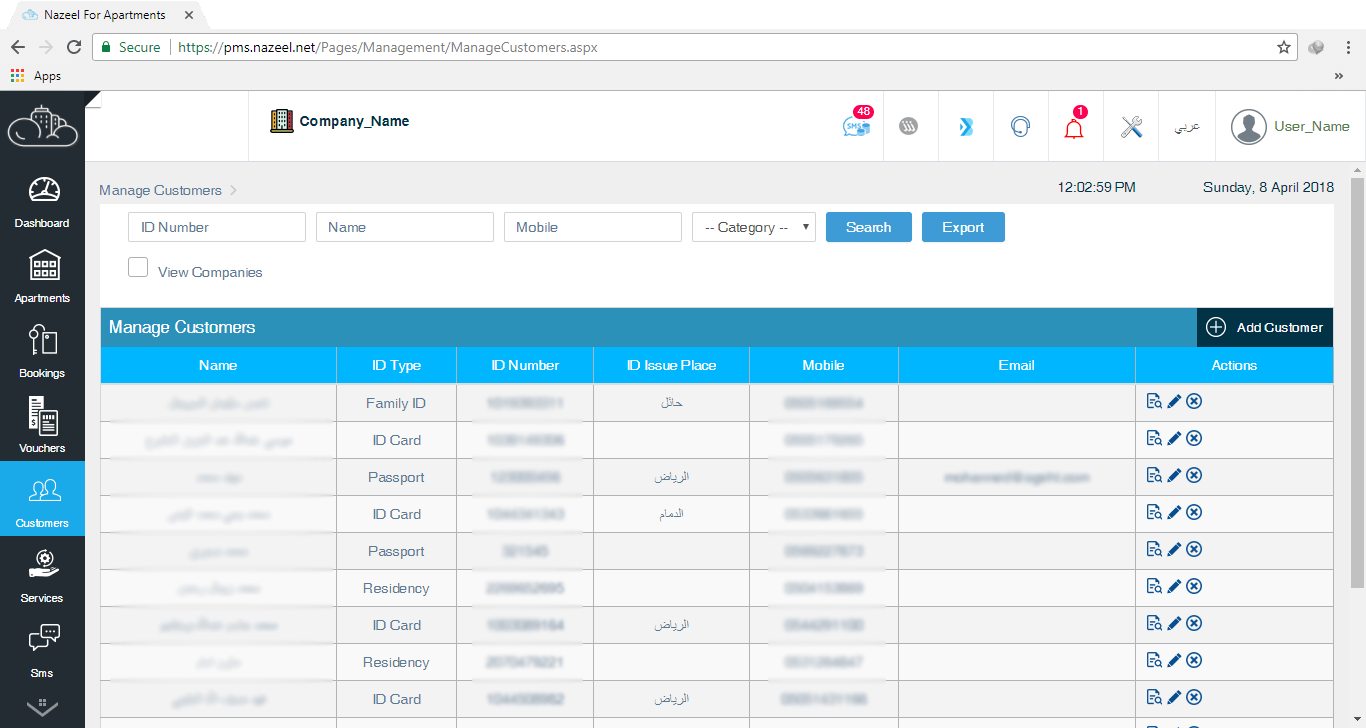Open the Category dropdown filter

pos(754,227)
